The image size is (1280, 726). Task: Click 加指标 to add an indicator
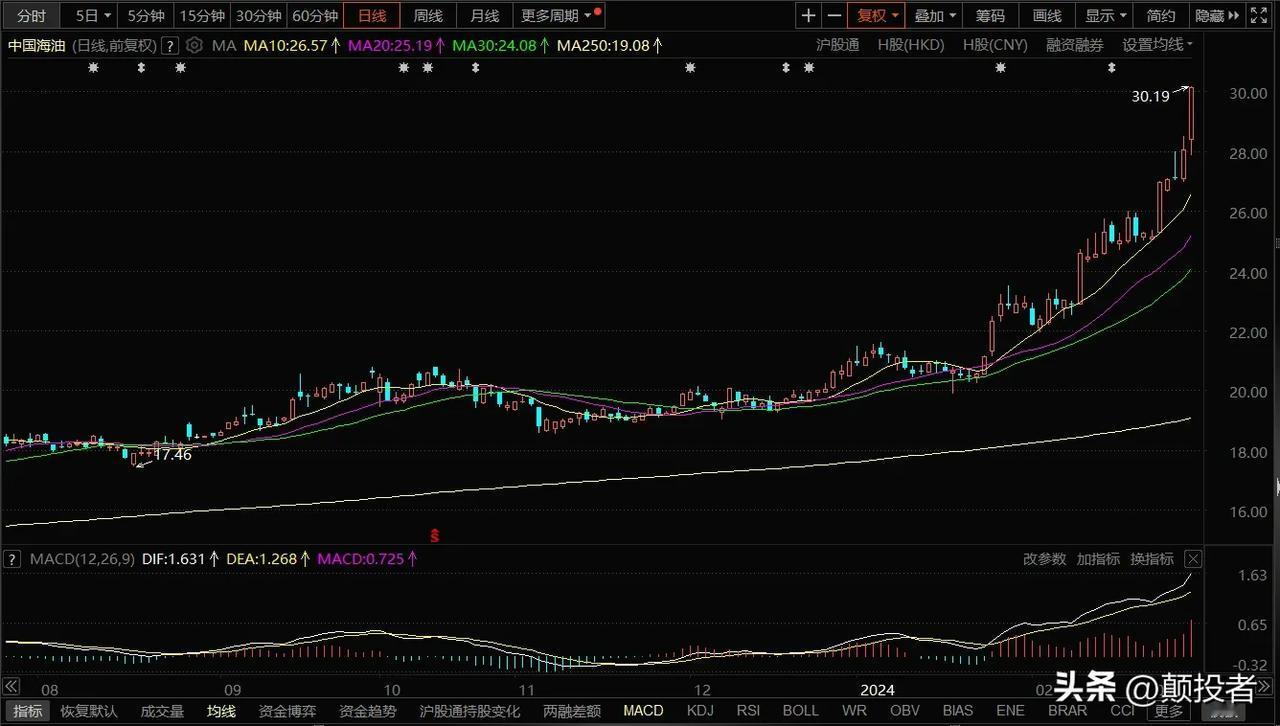point(1098,559)
